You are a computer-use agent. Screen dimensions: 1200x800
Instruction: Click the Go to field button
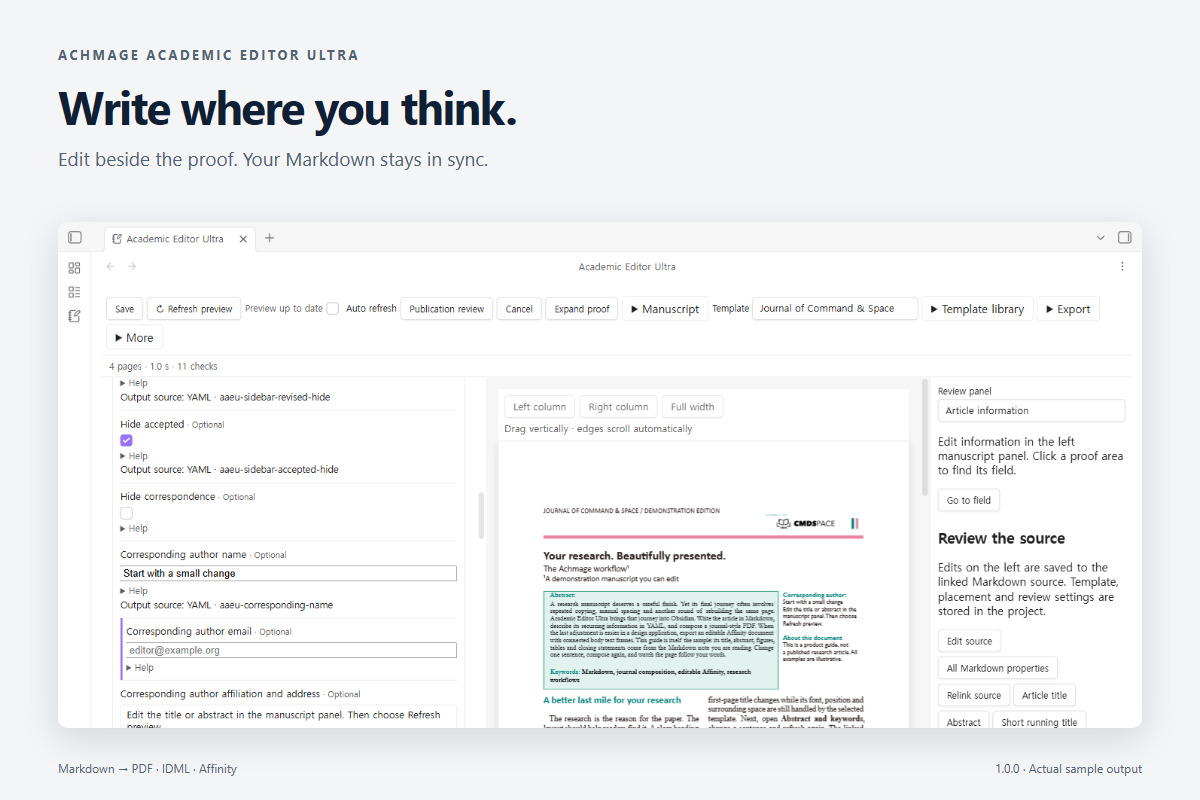click(x=968, y=500)
